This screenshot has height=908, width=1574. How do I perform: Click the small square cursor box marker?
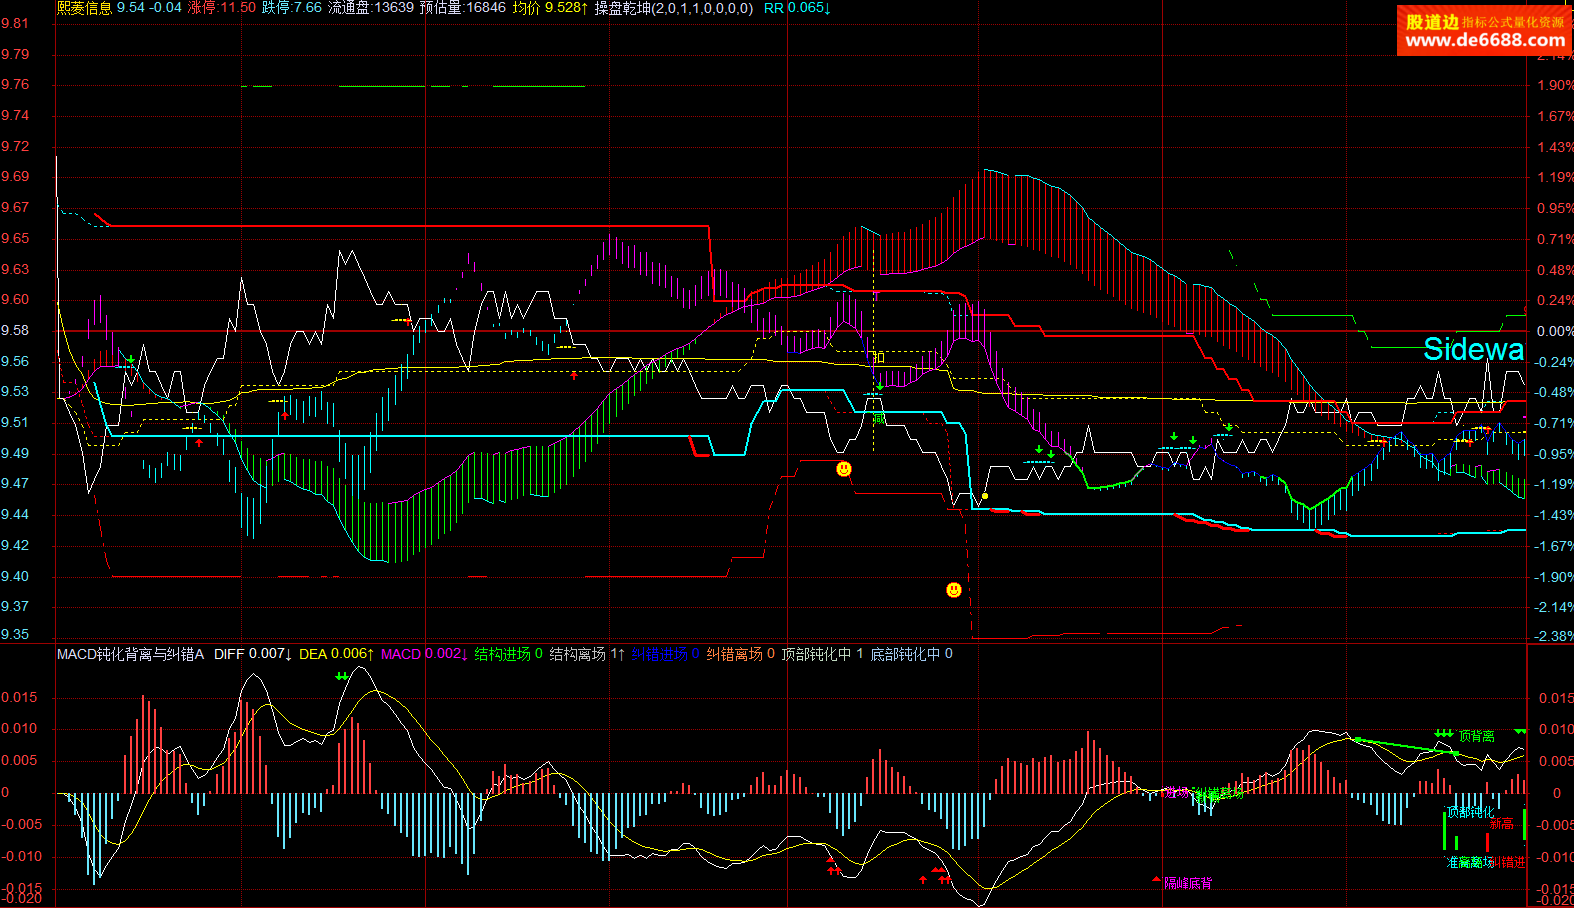click(x=879, y=357)
